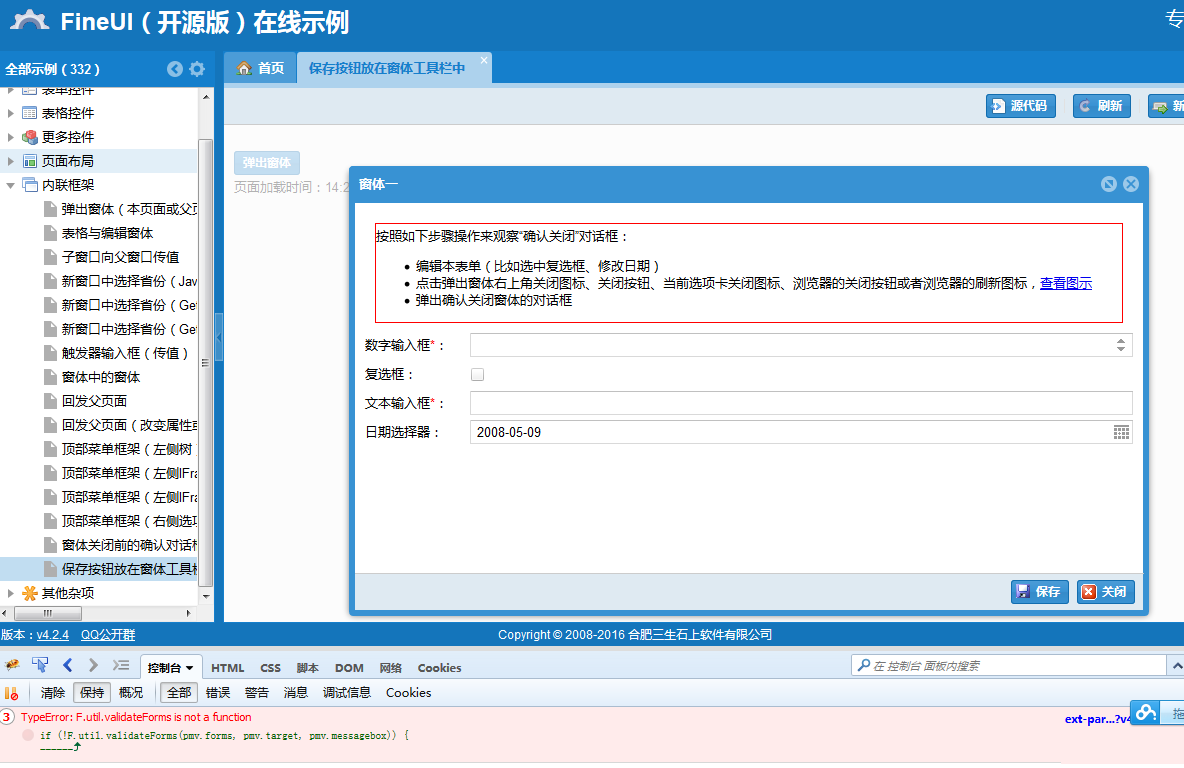Select 保存按钮放在窗体工具栏 tree item
The width and height of the screenshot is (1184, 768).
98,569
